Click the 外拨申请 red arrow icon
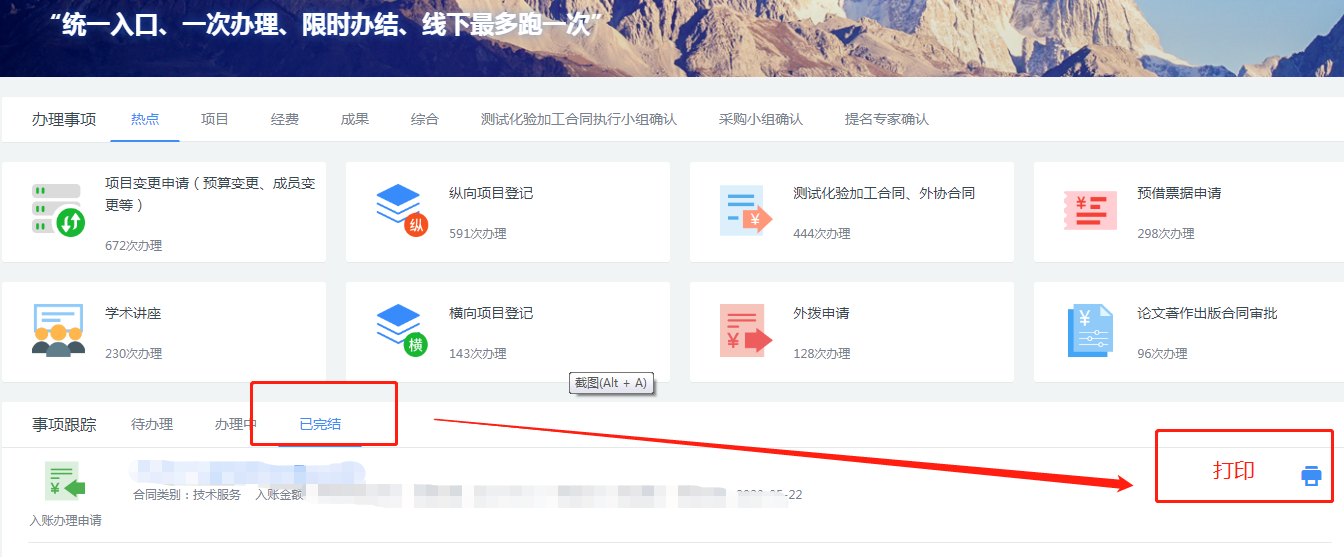 [x=745, y=331]
